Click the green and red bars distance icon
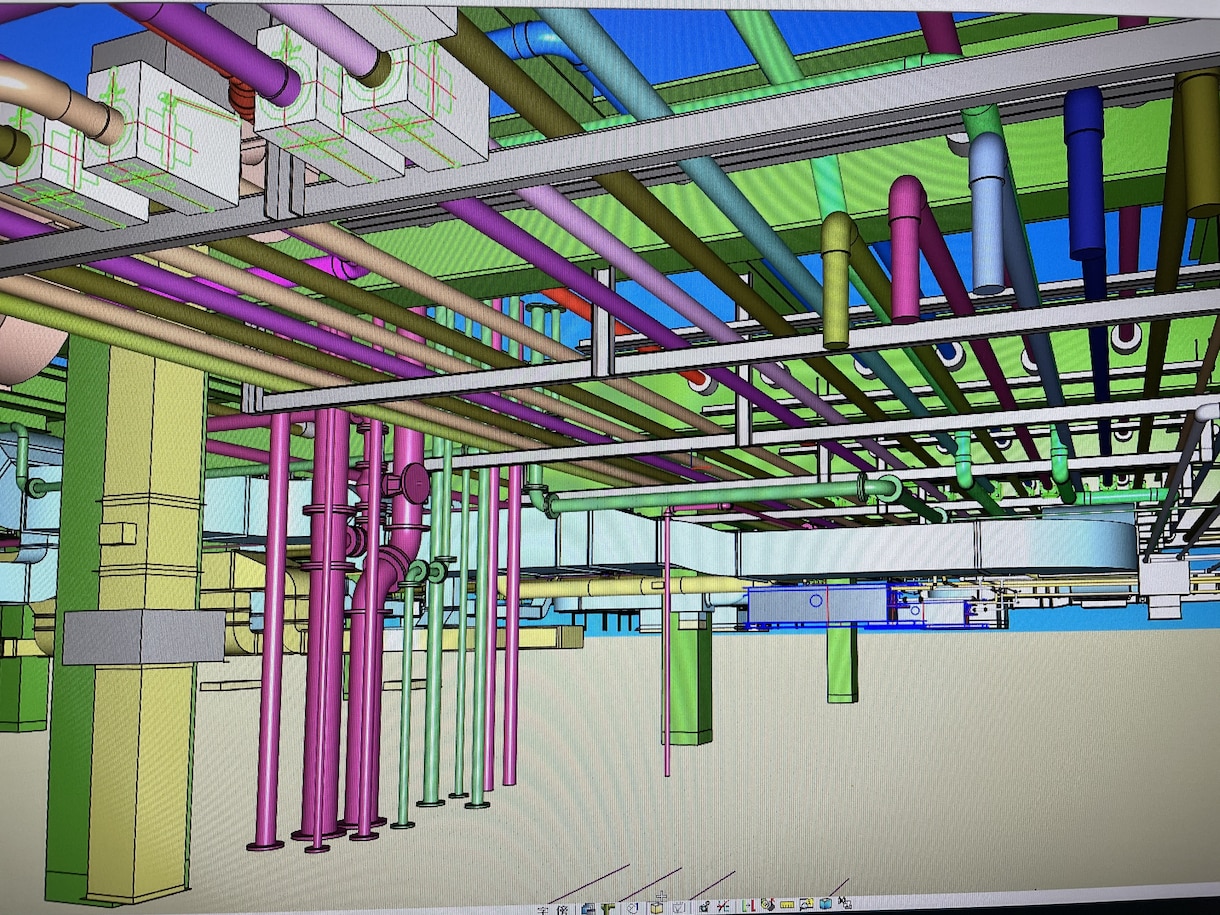The width and height of the screenshot is (1220, 915). click(748, 906)
